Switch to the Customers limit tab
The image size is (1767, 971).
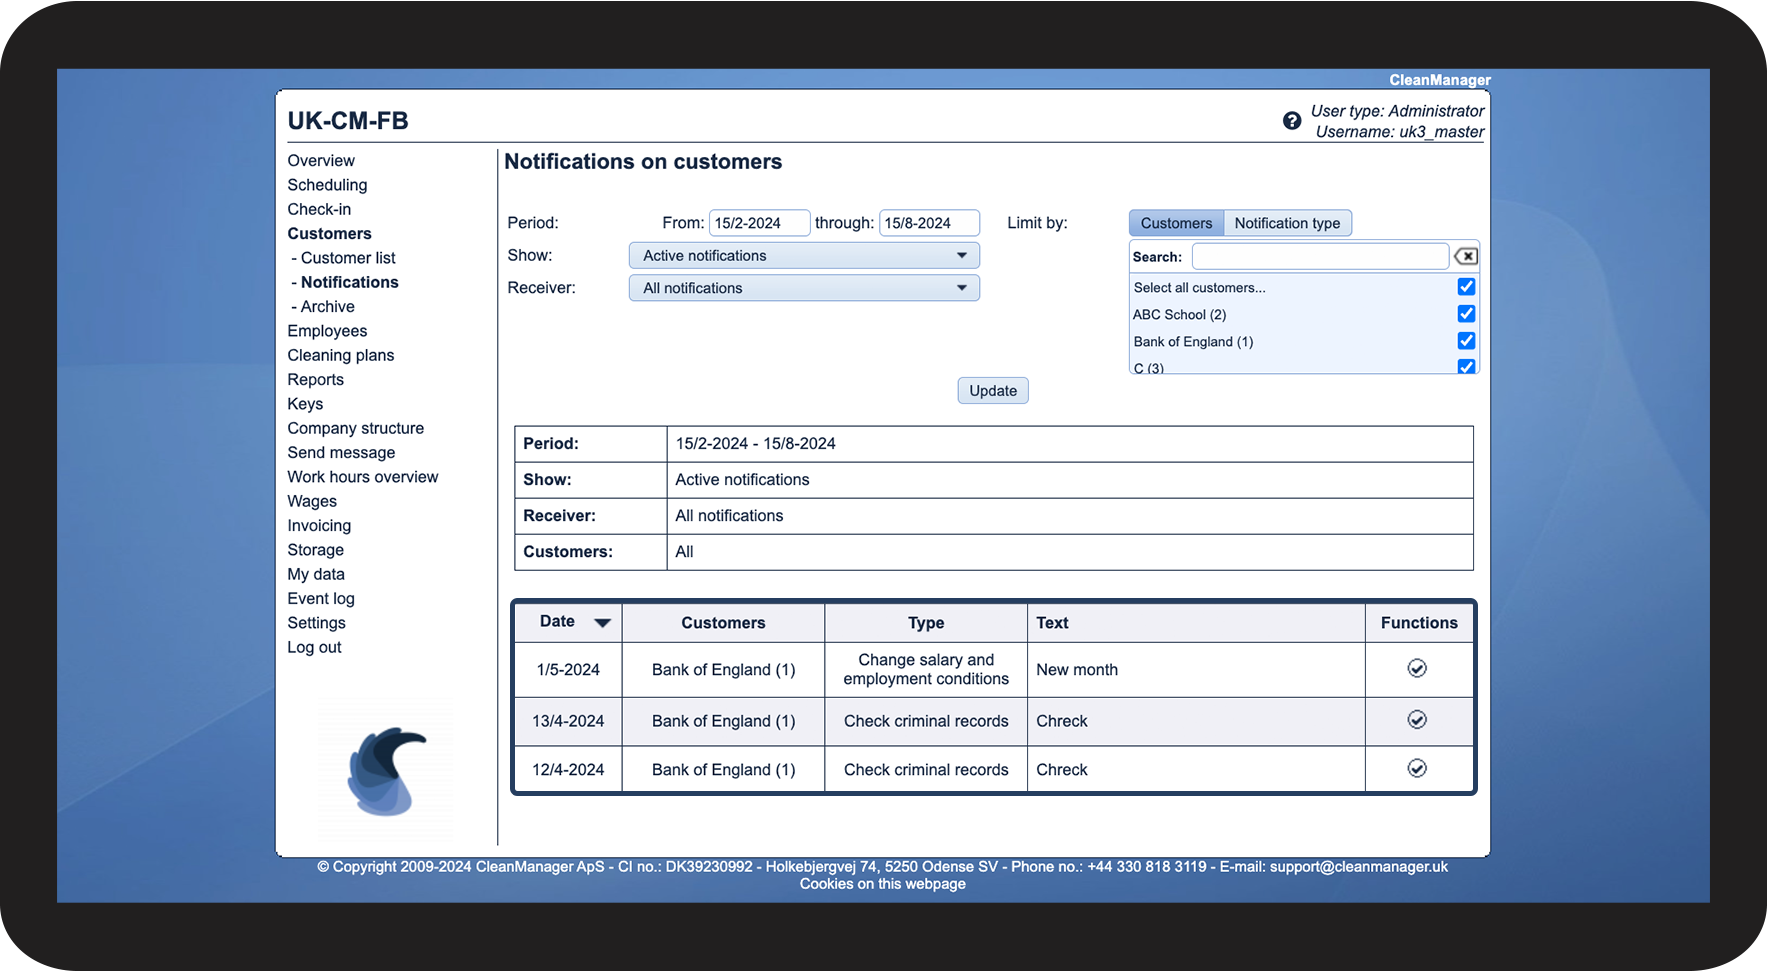point(1176,223)
